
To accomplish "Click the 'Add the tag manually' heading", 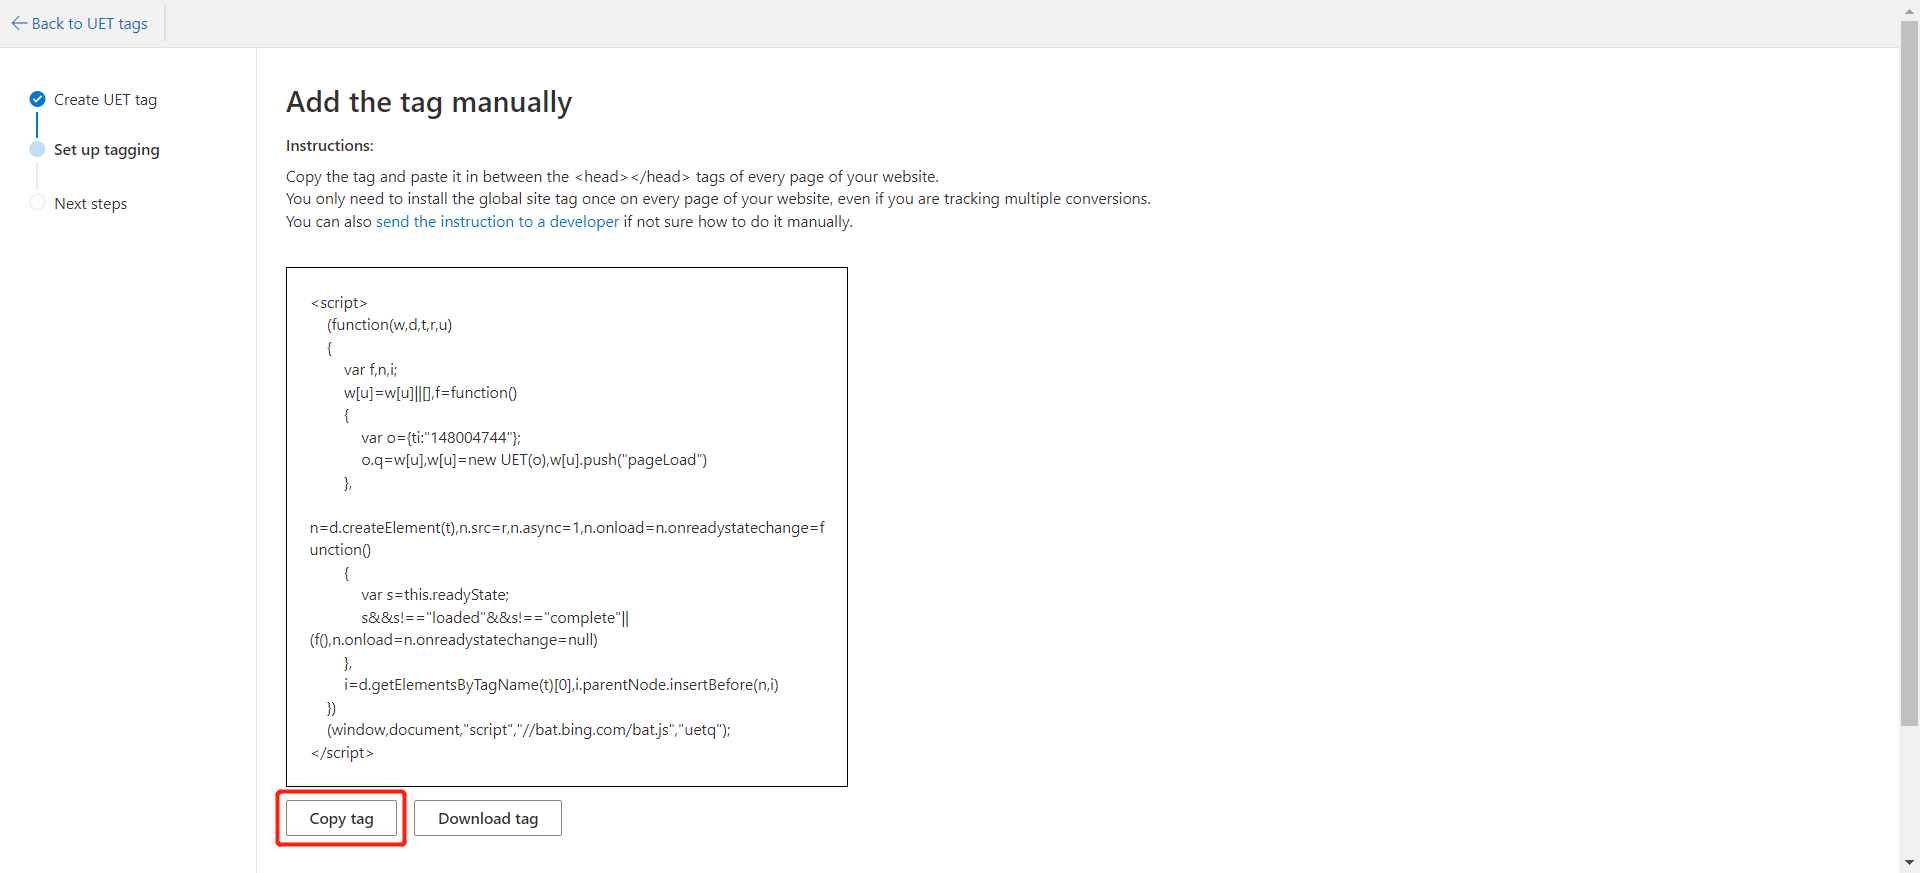I will [429, 102].
